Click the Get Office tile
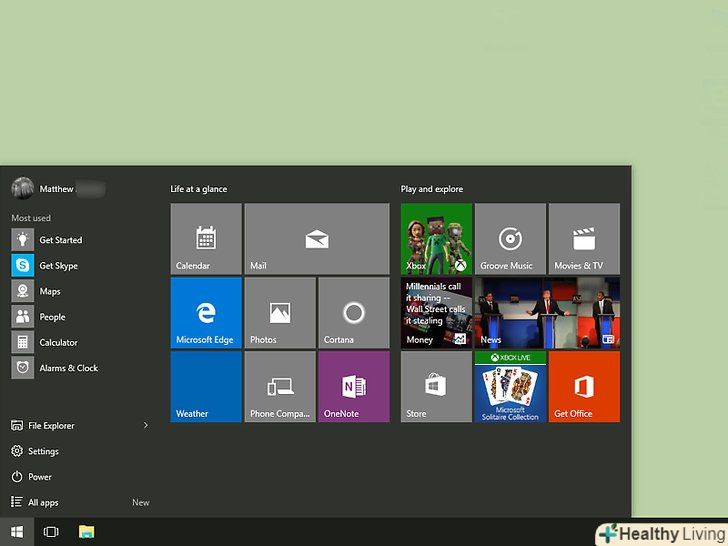The height and width of the screenshot is (546, 728). (x=584, y=386)
